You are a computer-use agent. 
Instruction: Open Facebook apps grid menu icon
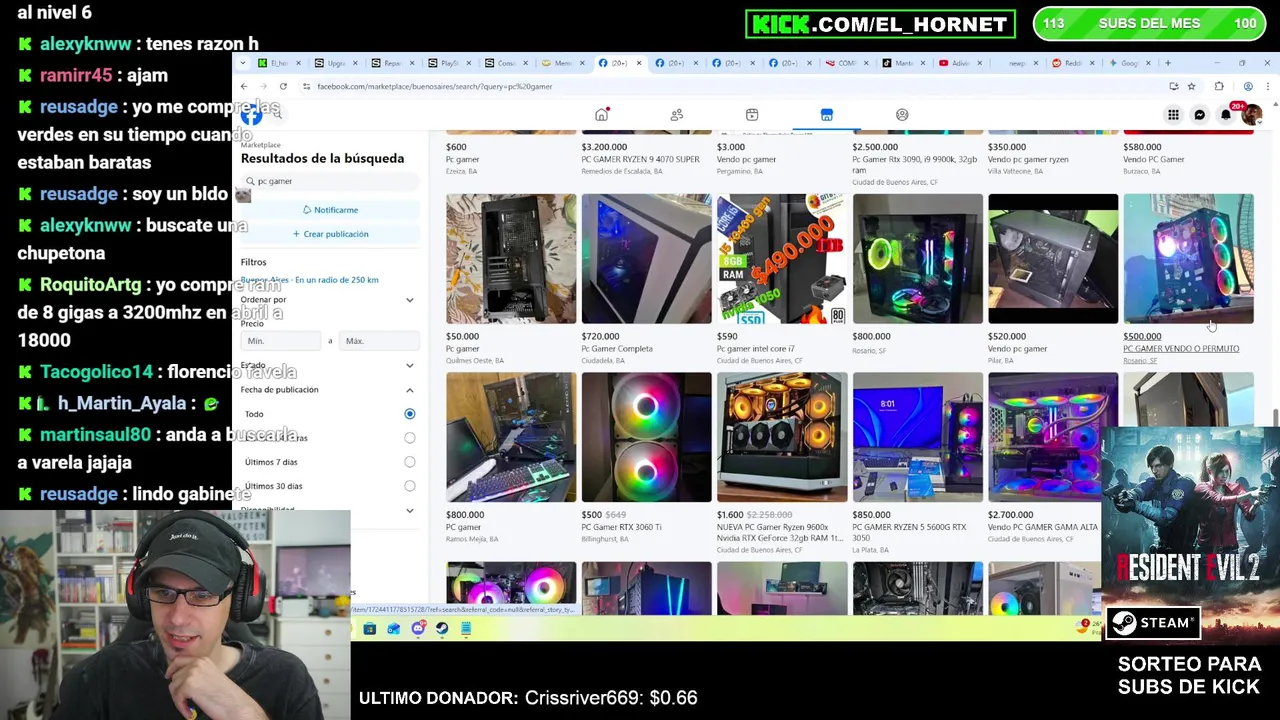click(1173, 115)
